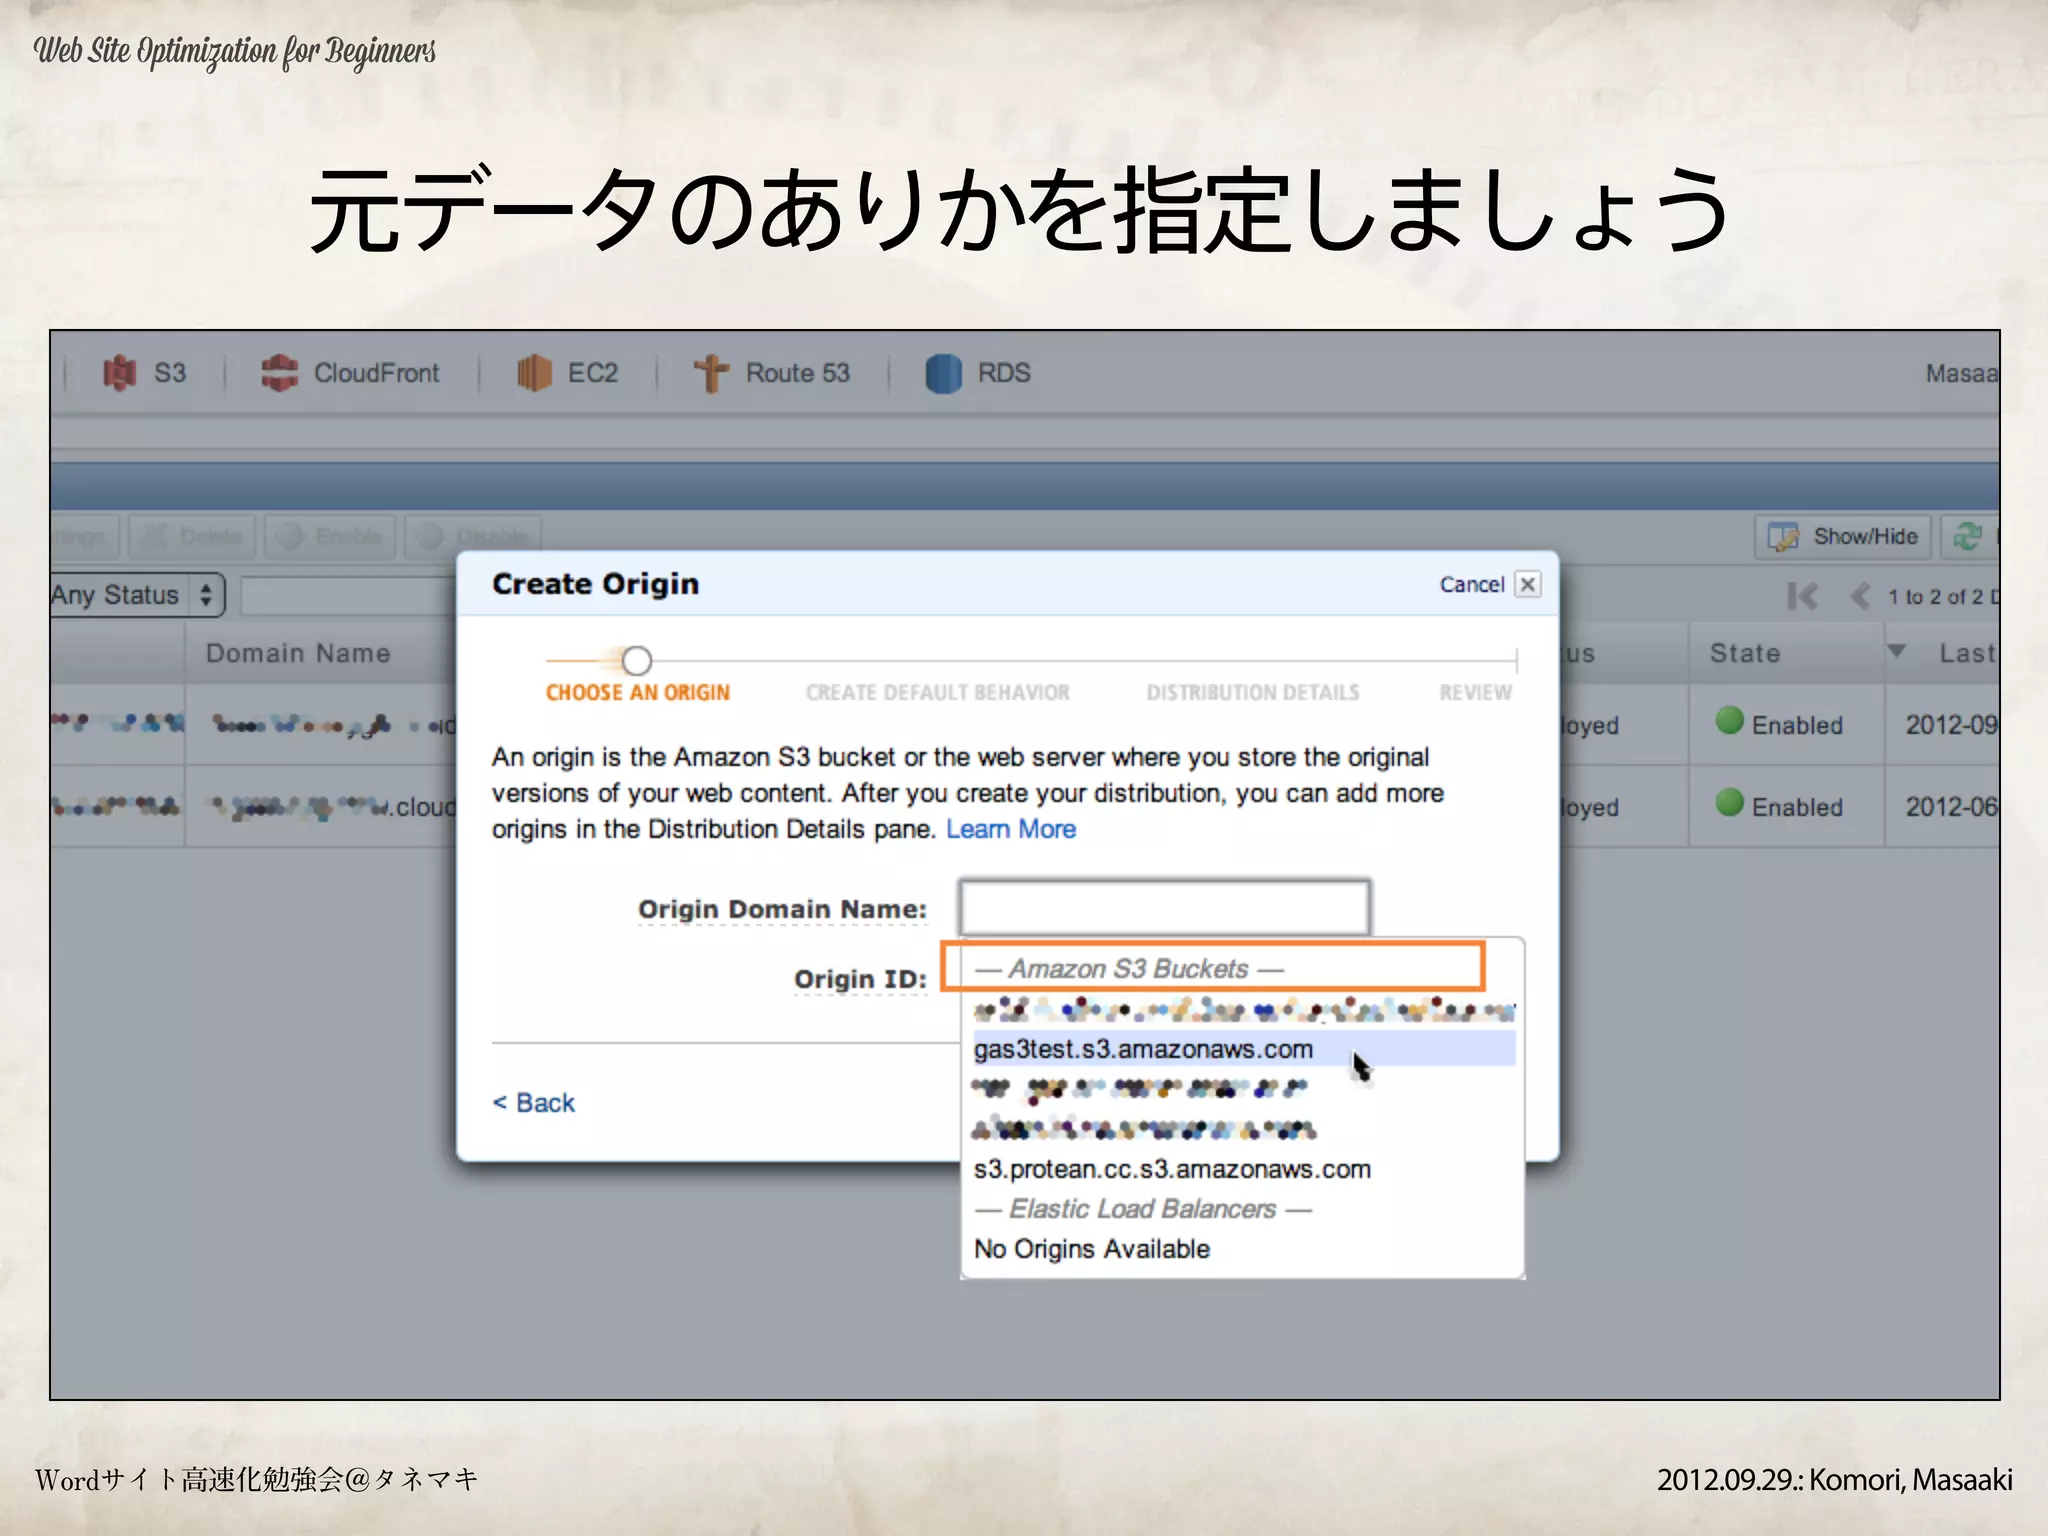Click the Distribution Details step

(x=1253, y=692)
